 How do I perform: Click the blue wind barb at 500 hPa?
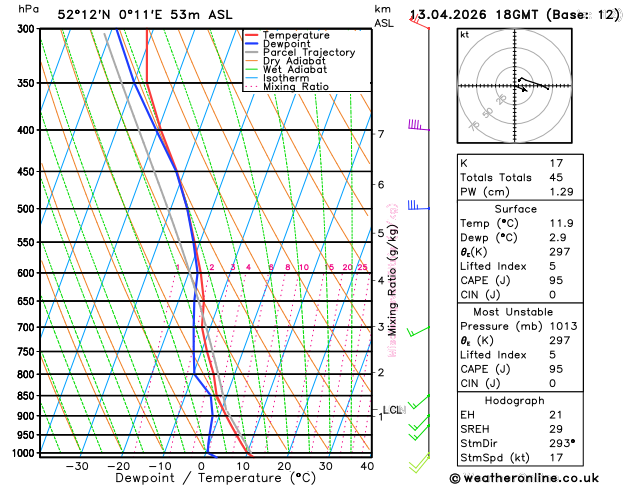[x=419, y=205]
